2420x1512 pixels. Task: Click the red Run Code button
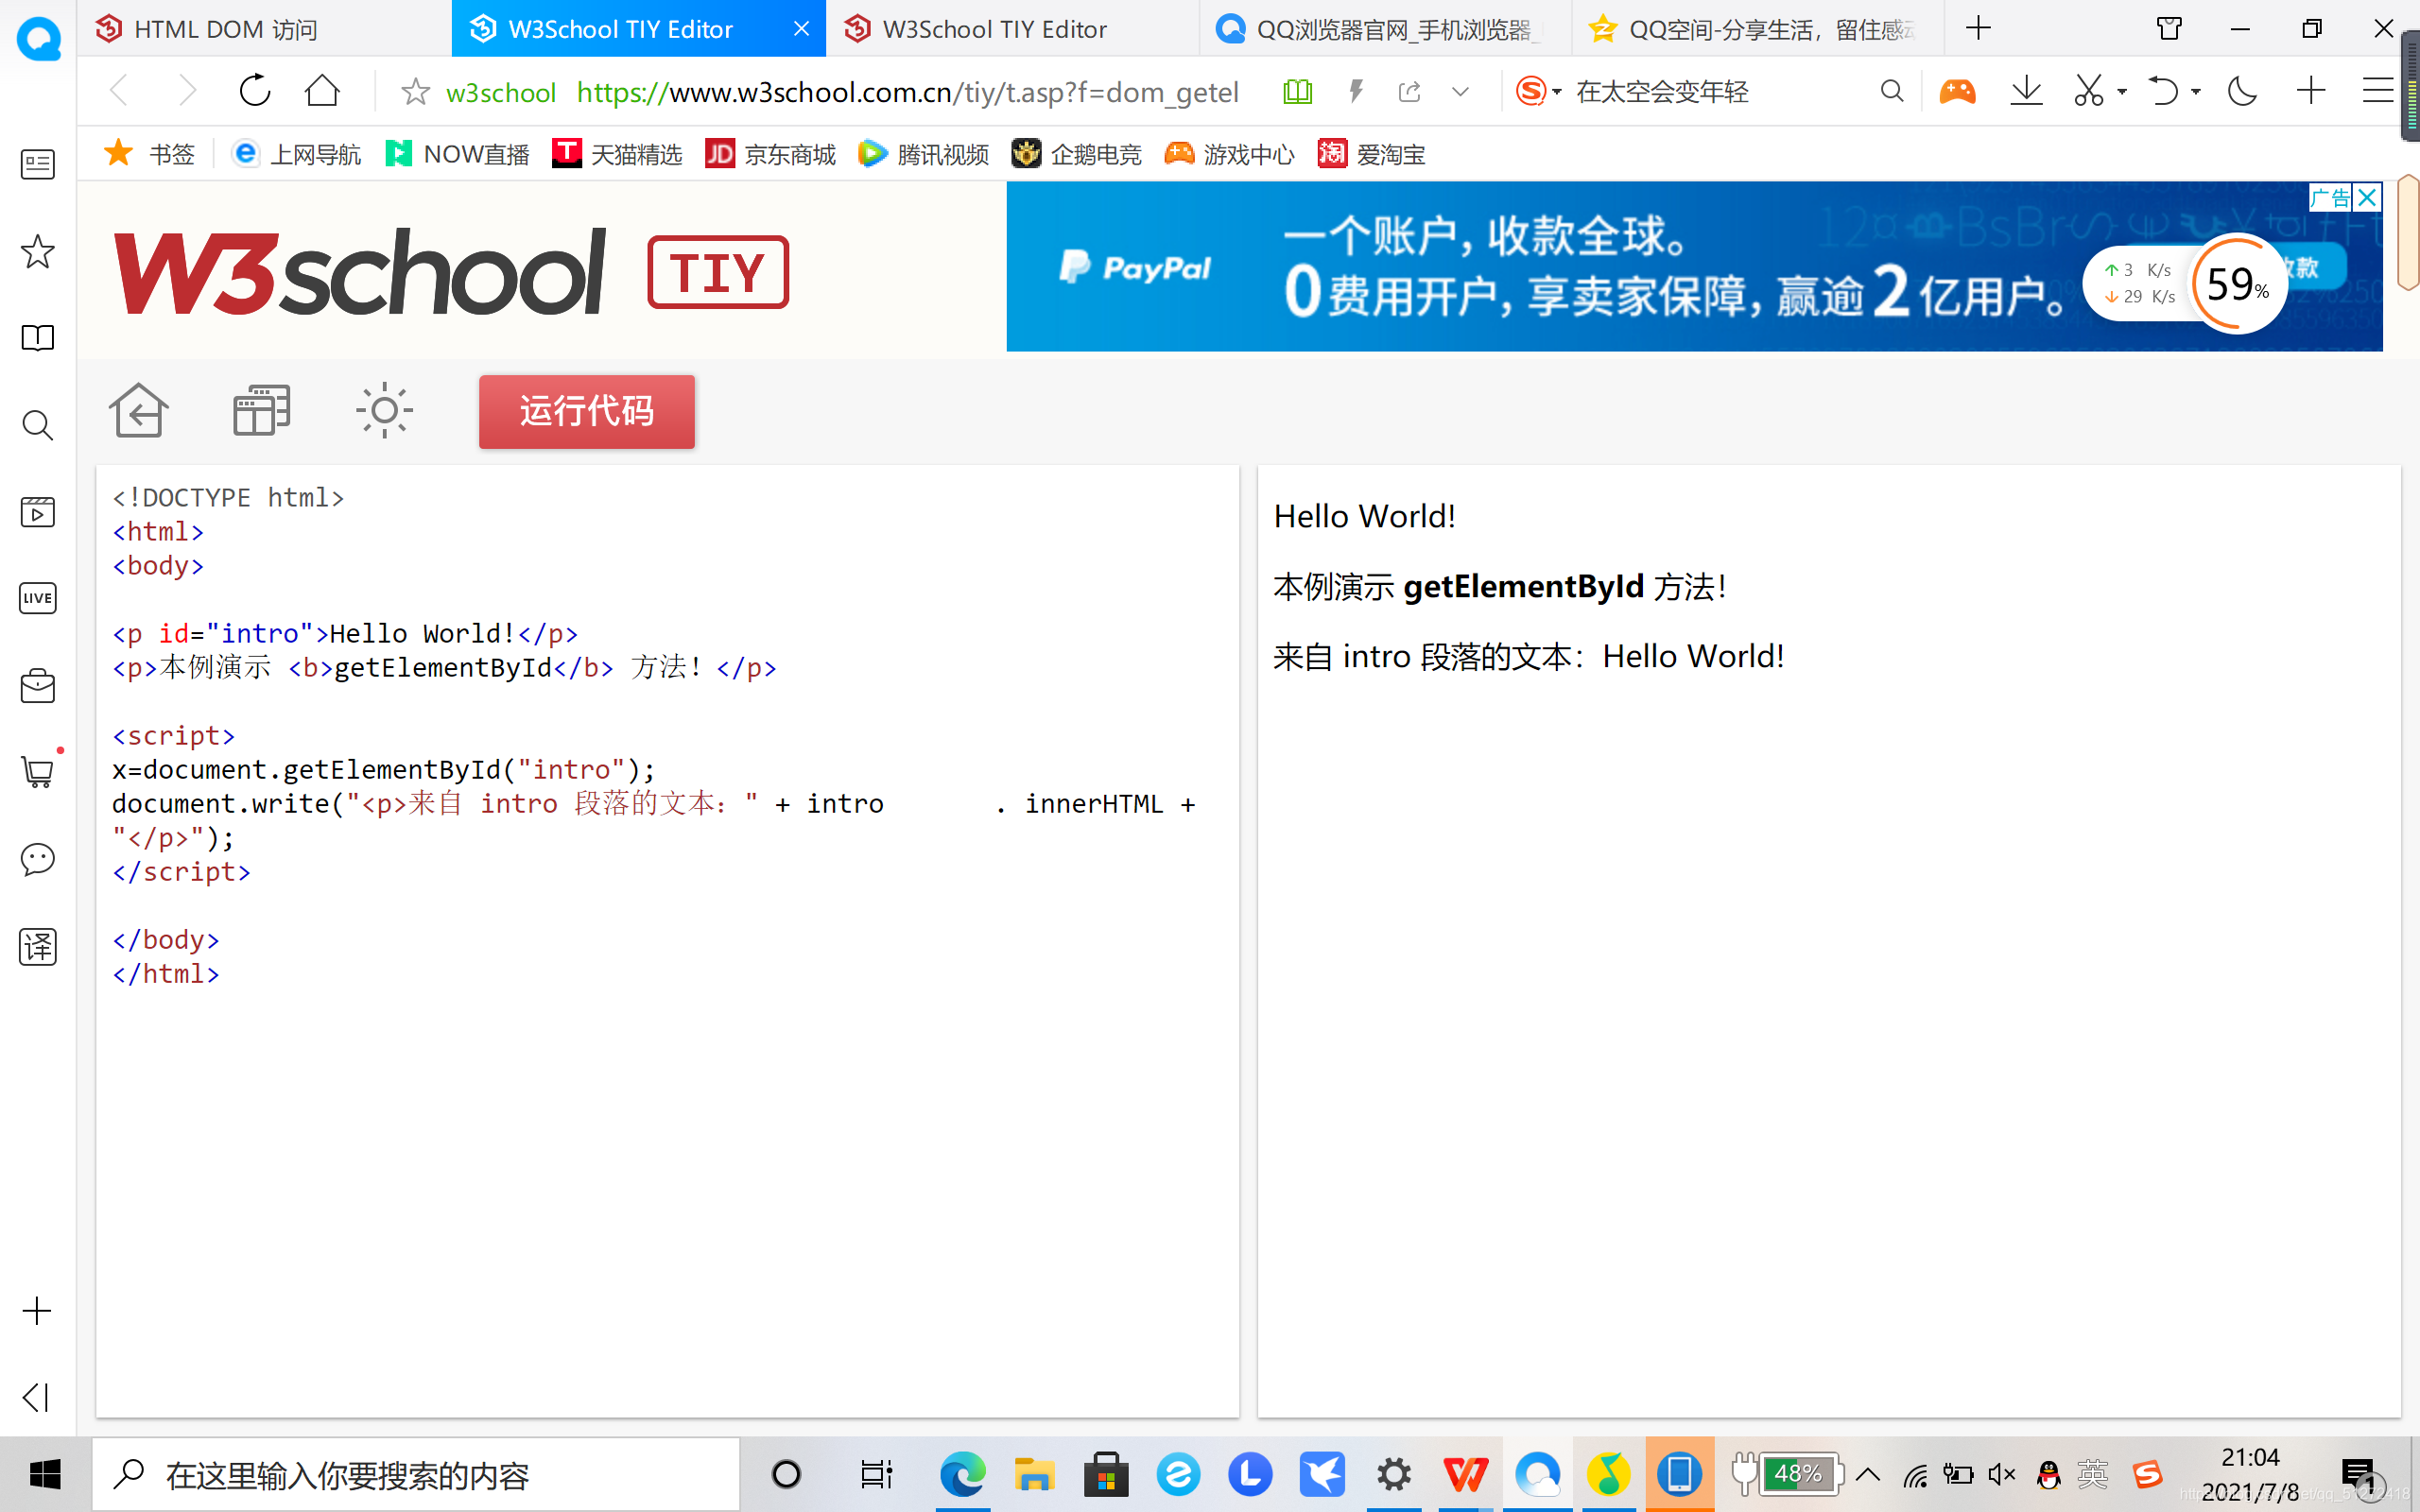(x=586, y=411)
